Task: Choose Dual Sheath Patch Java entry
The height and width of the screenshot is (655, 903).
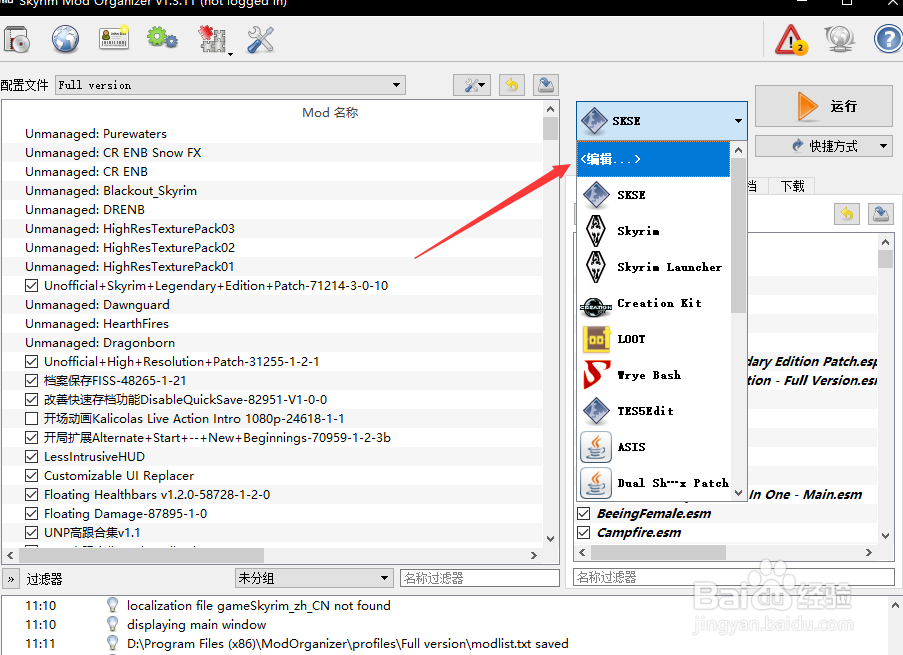Action: click(x=654, y=483)
